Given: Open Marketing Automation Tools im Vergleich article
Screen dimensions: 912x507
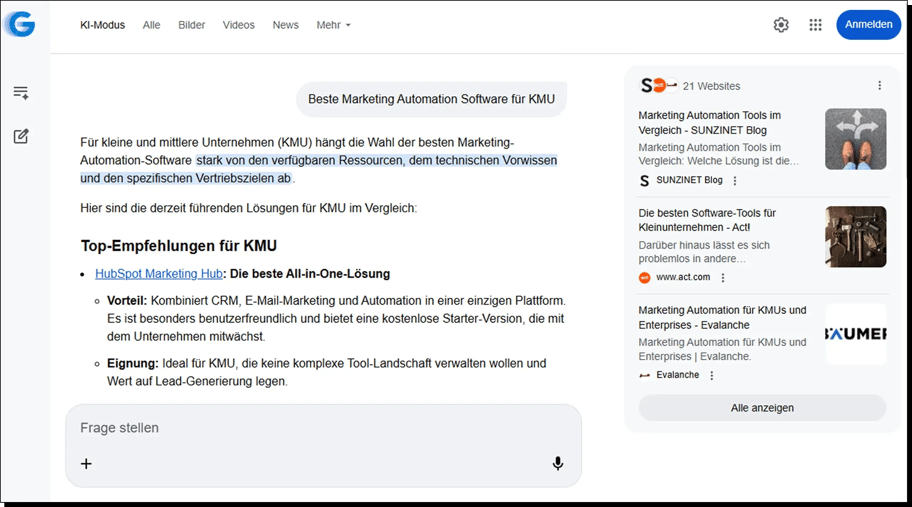Looking at the screenshot, I should pos(710,123).
